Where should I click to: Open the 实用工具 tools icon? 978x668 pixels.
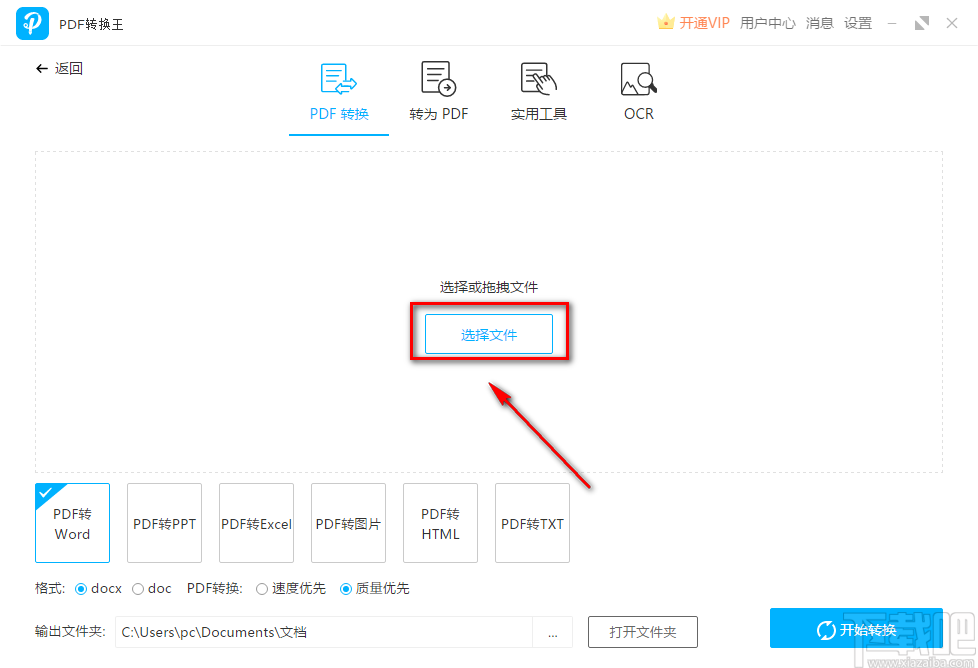pos(538,78)
